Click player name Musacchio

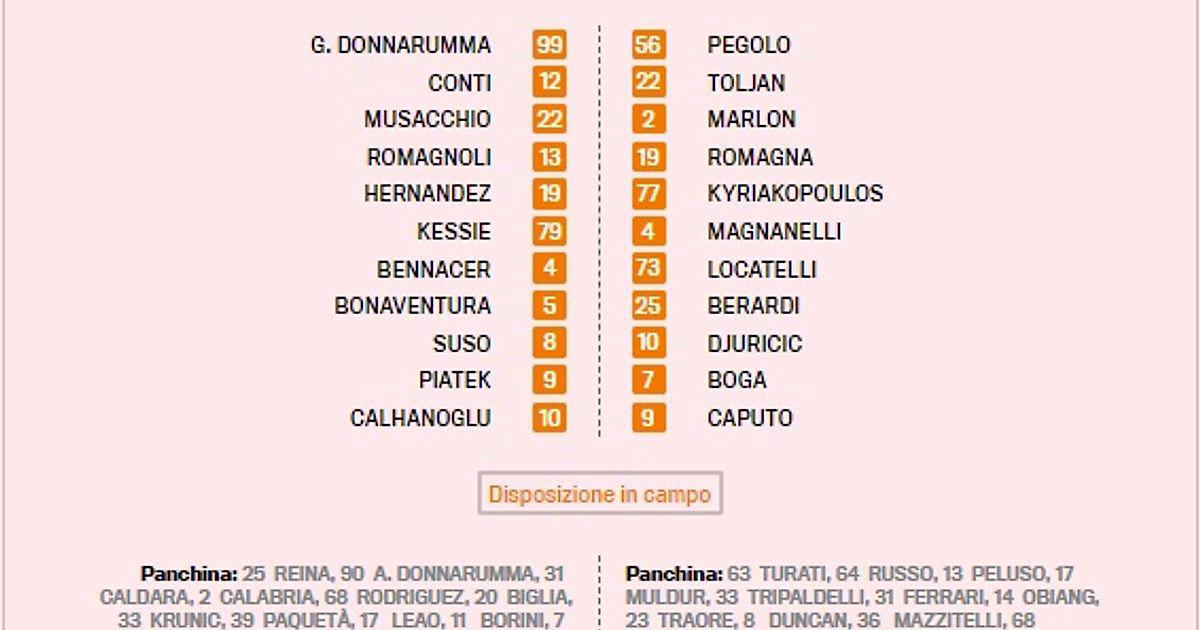[x=427, y=120]
